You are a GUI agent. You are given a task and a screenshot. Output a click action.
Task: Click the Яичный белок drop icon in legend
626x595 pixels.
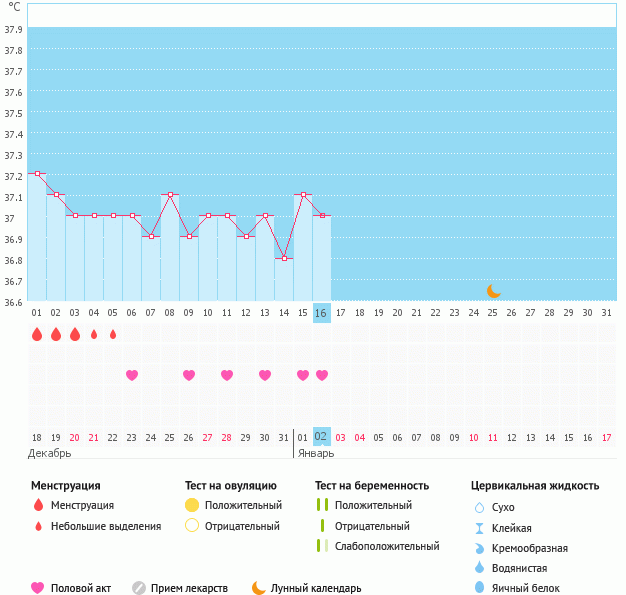479,588
